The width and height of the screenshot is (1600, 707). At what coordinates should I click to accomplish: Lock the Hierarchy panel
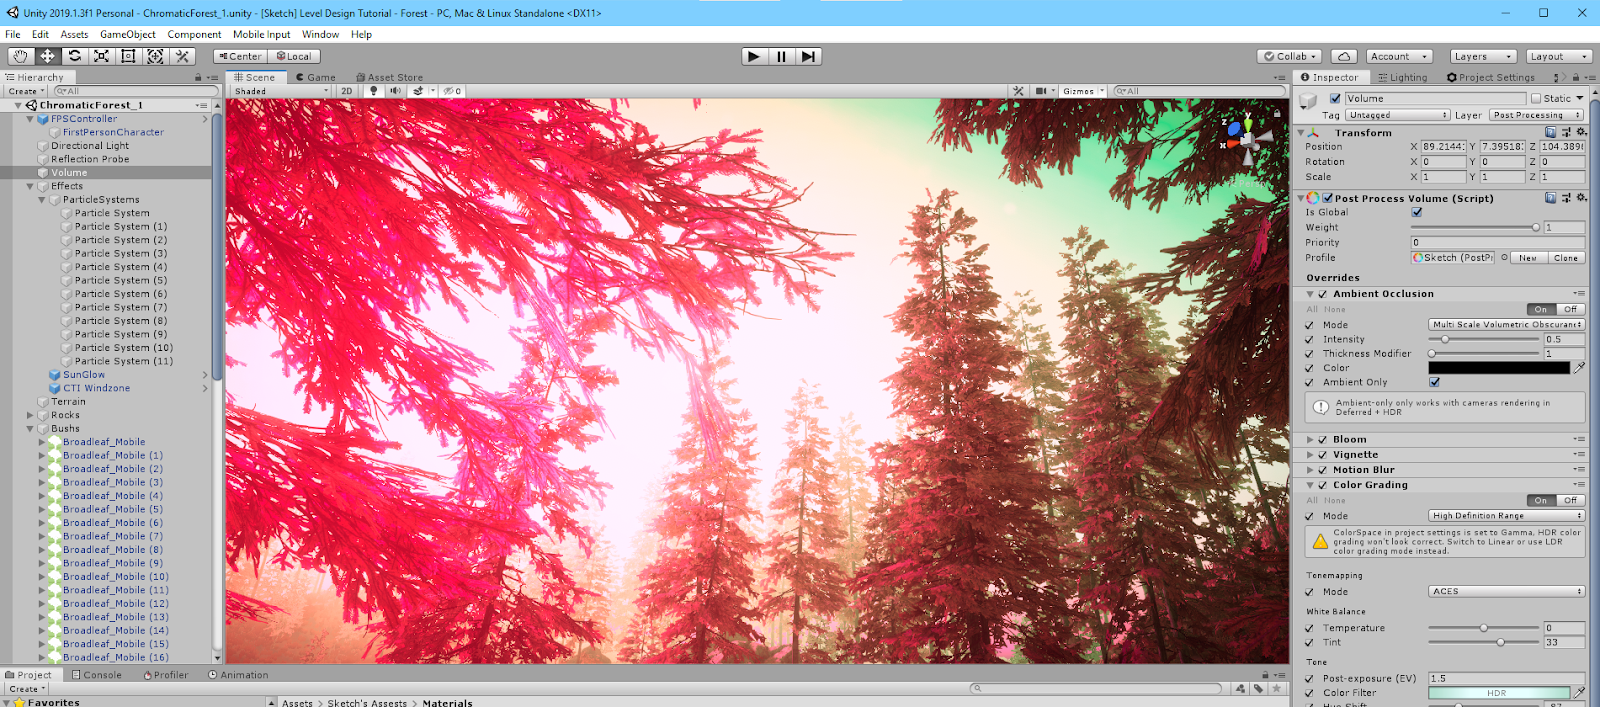click(198, 77)
